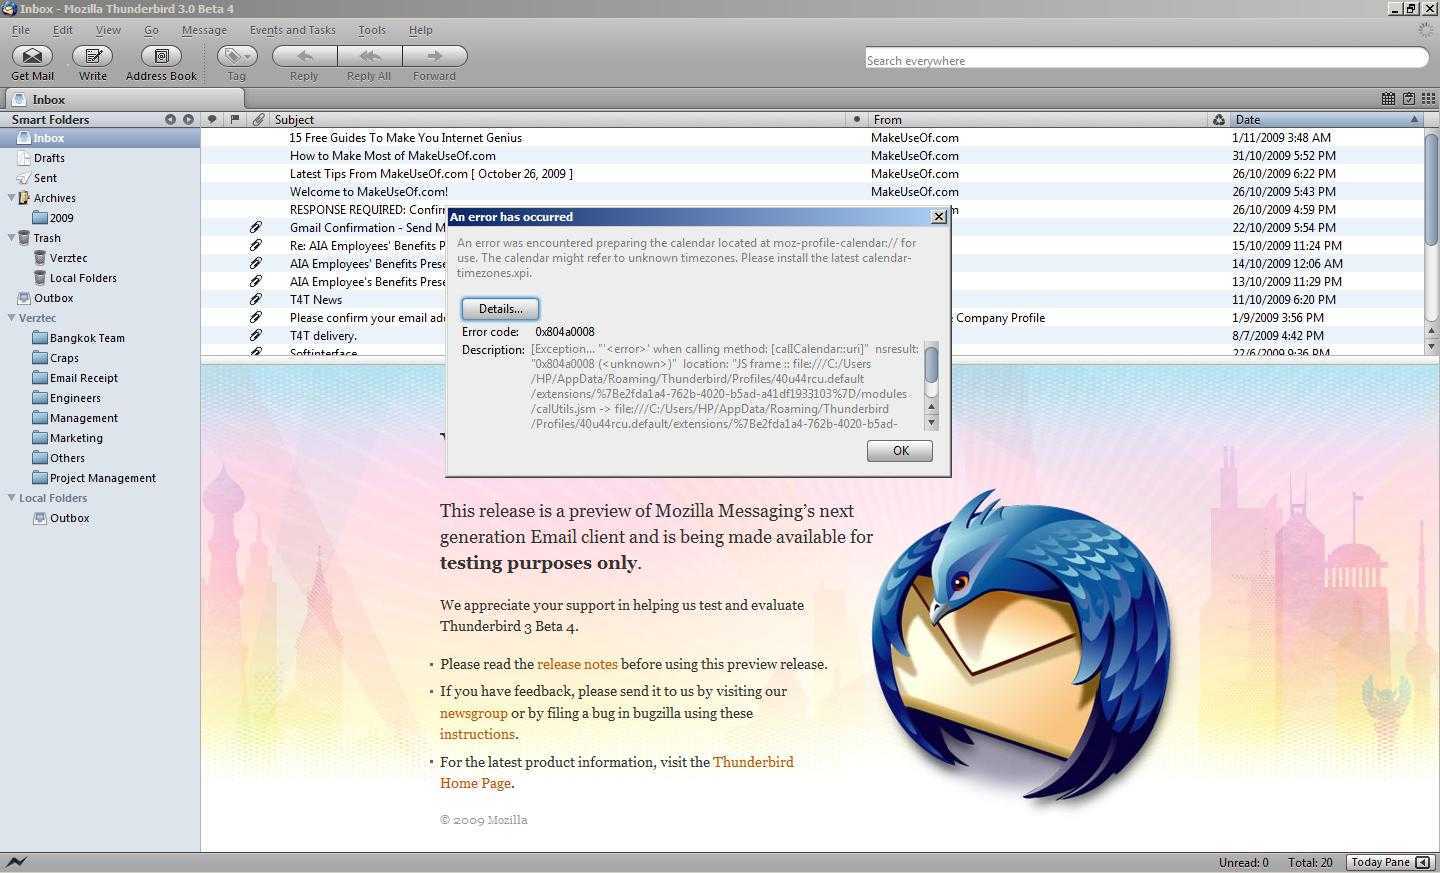Click next folder view arrow
Image resolution: width=1440 pixels, height=873 pixels.
188,119
